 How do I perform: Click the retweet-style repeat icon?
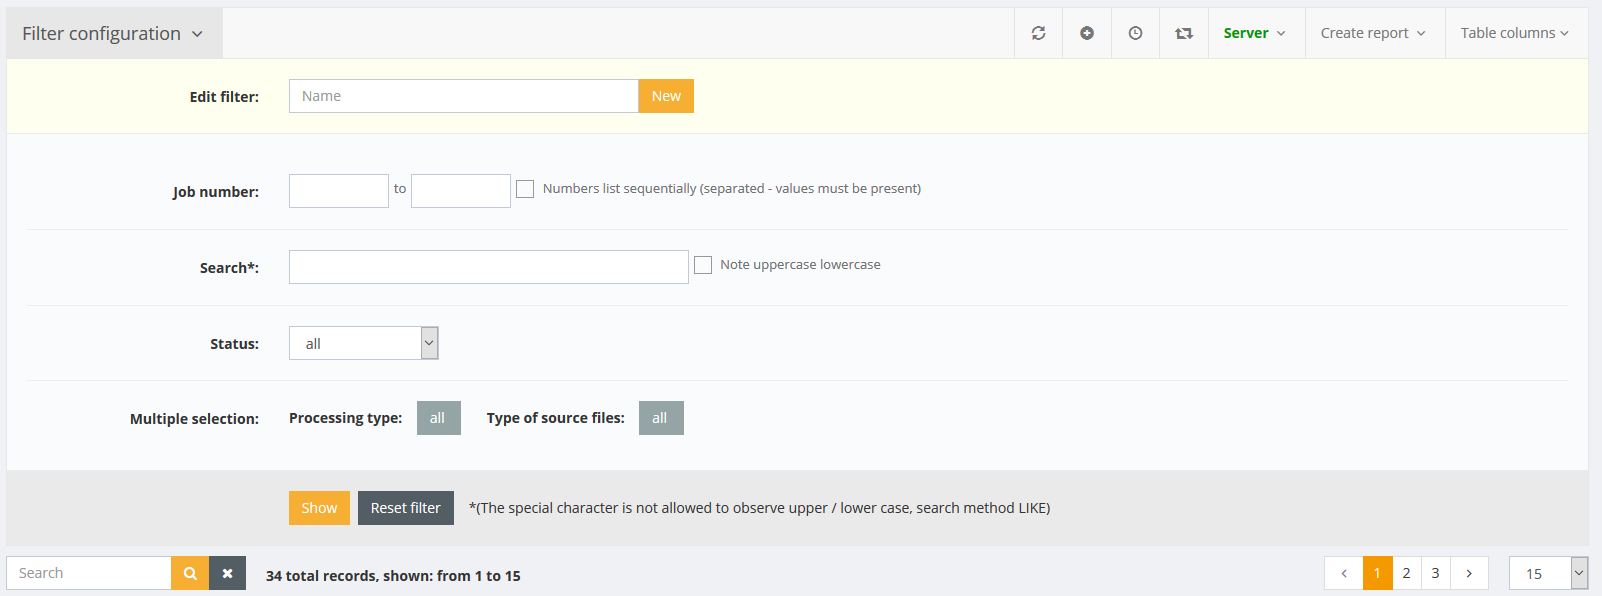[x=1184, y=33]
